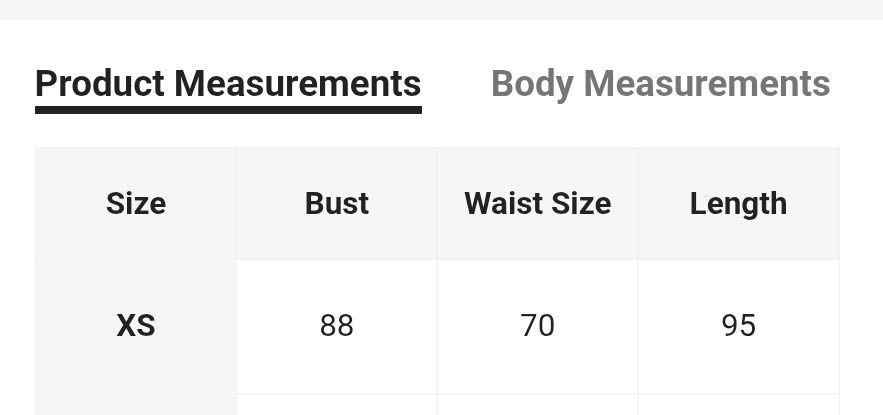Click the Size column header

pos(136,203)
